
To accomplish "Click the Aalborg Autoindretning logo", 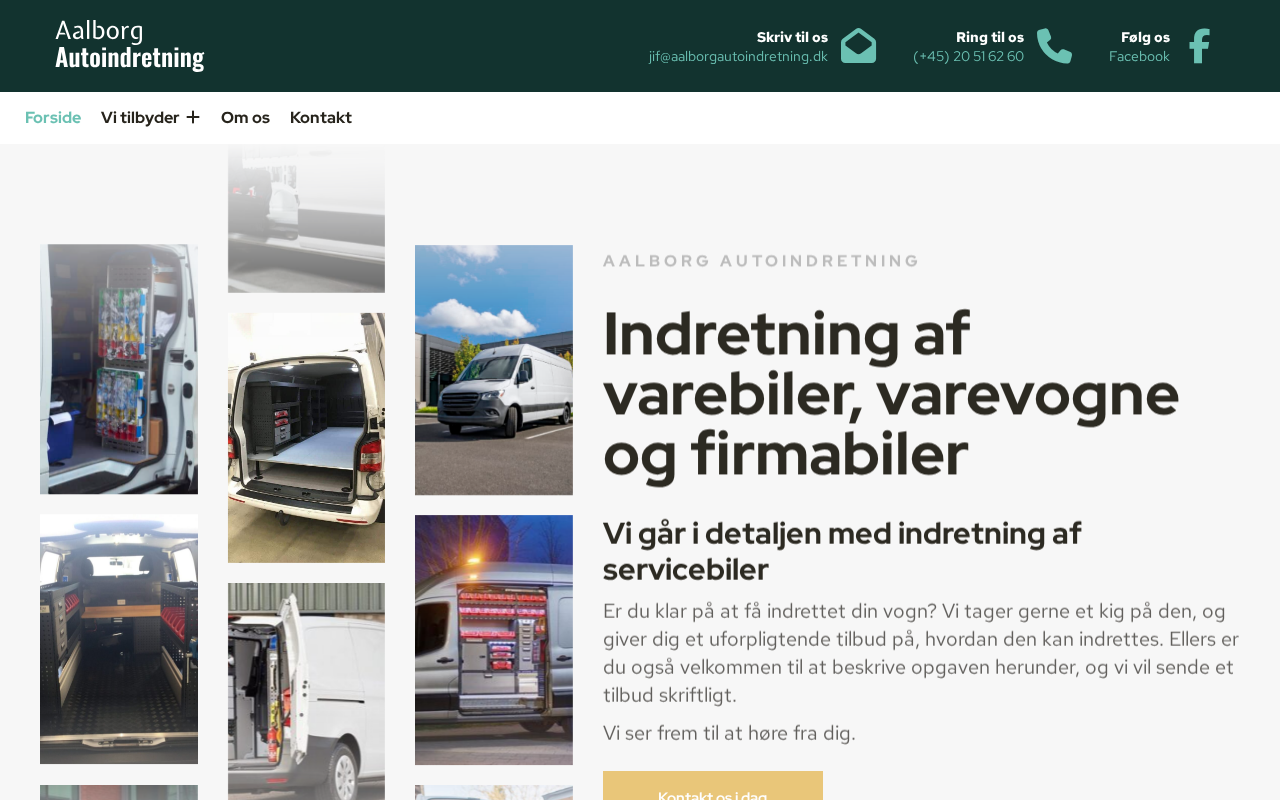I will 129,46.
